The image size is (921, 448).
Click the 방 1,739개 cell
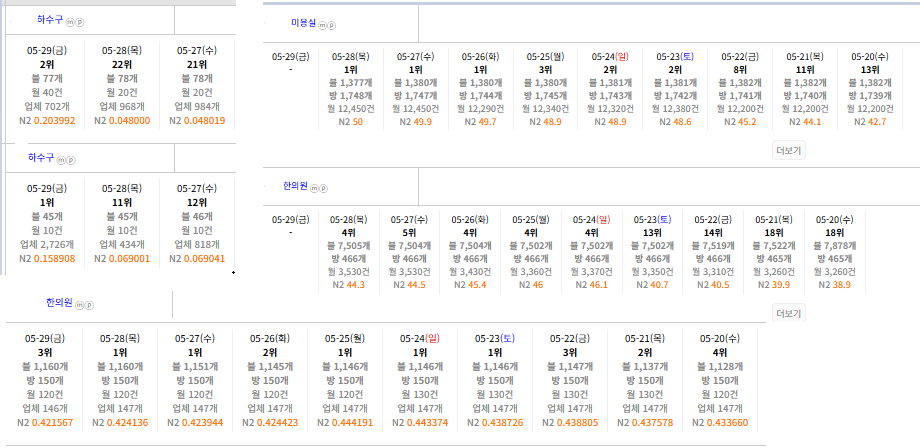click(871, 96)
